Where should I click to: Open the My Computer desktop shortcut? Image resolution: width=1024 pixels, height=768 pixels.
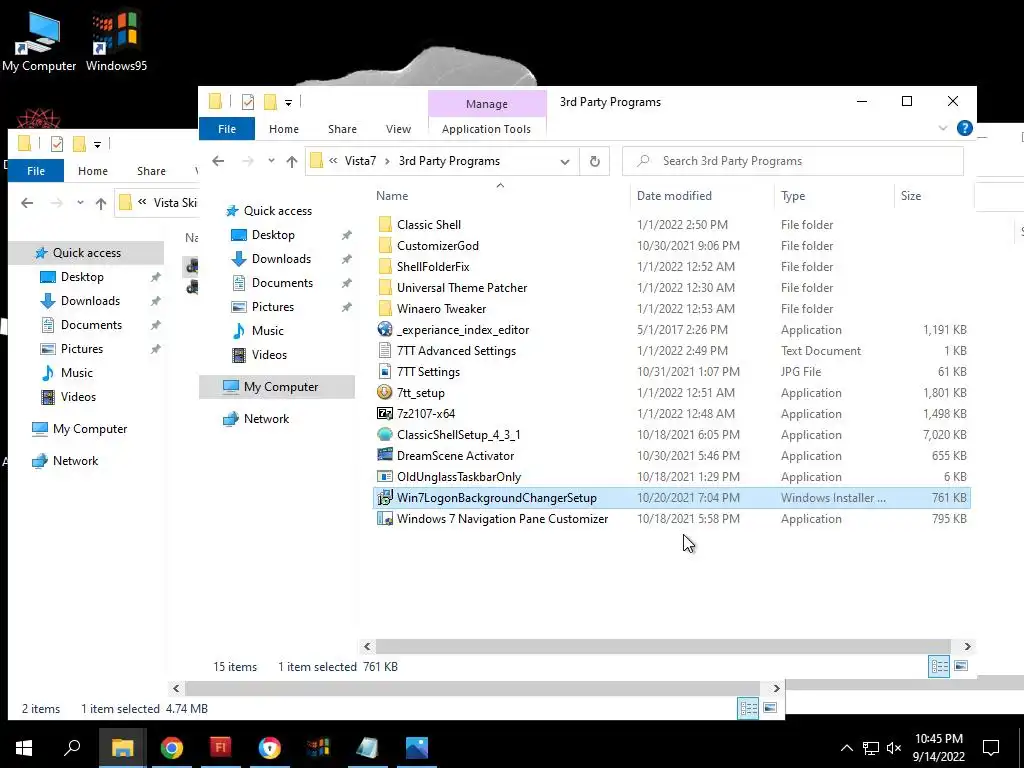[39, 40]
